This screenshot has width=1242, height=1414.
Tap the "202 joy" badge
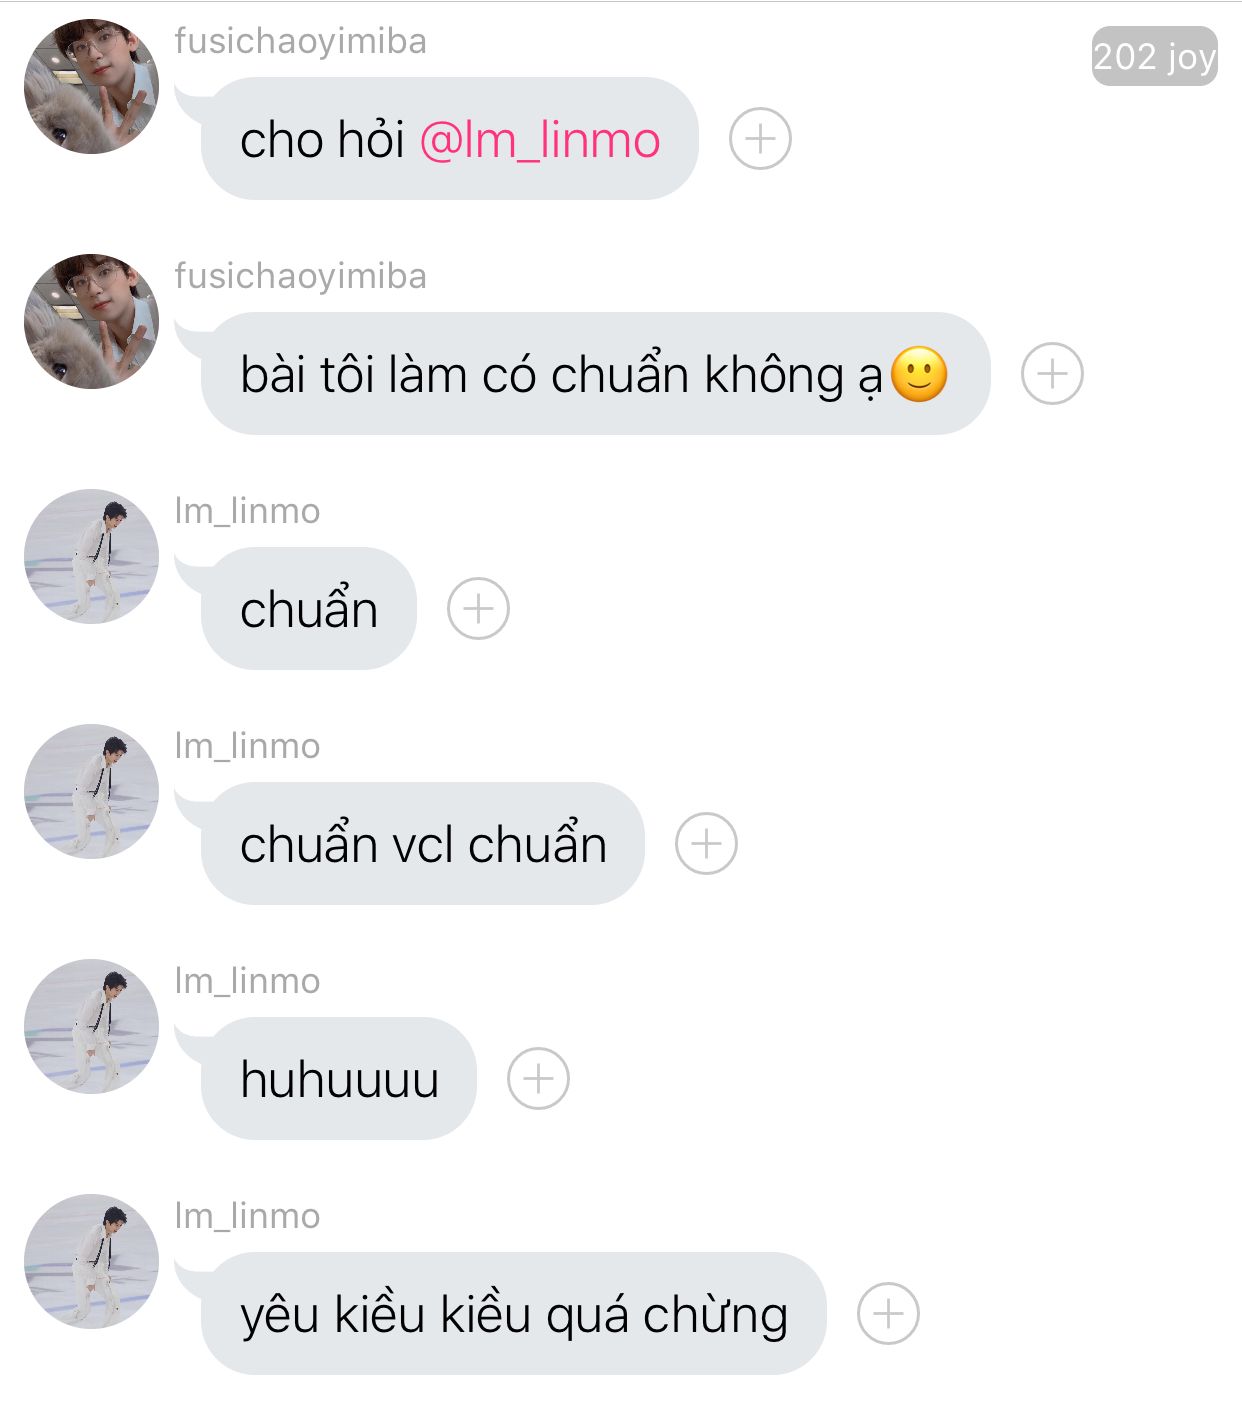point(1154,56)
